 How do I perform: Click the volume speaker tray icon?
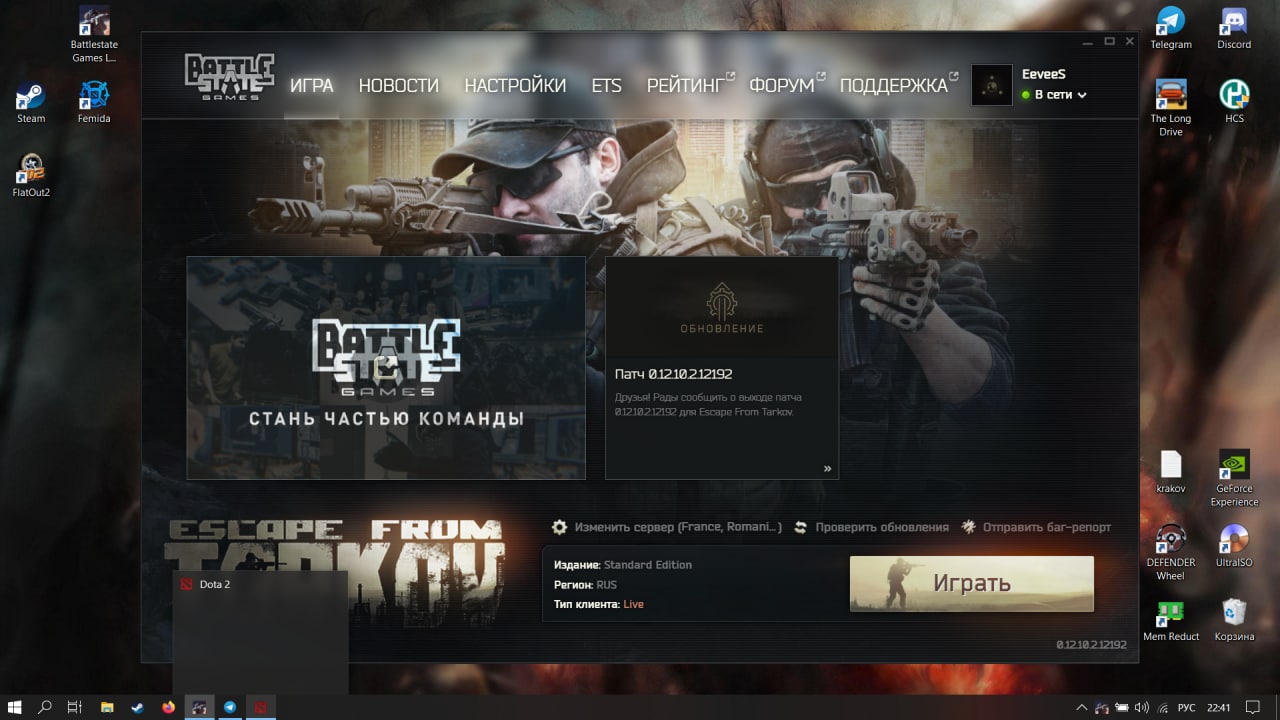pyautogui.click(x=1142, y=707)
